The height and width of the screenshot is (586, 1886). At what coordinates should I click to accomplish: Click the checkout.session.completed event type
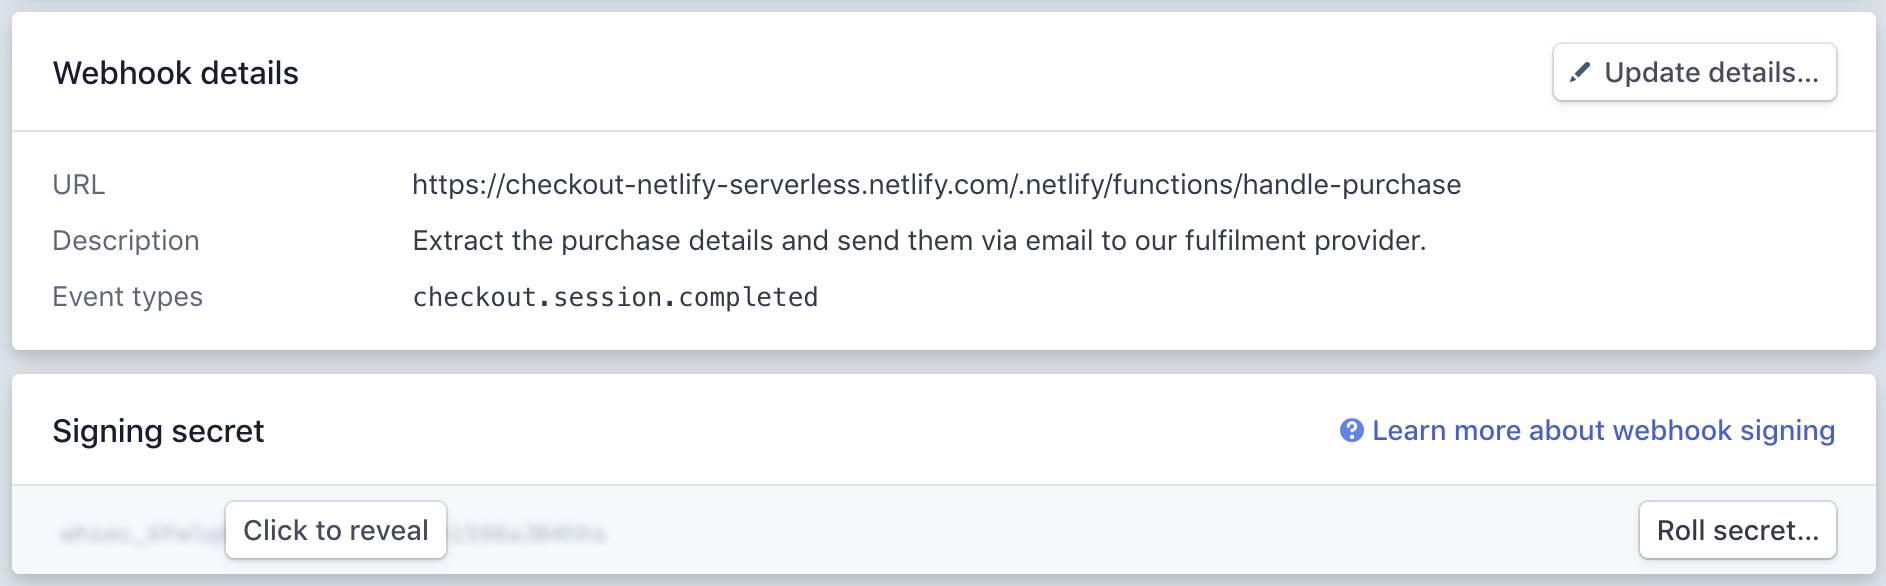point(614,296)
